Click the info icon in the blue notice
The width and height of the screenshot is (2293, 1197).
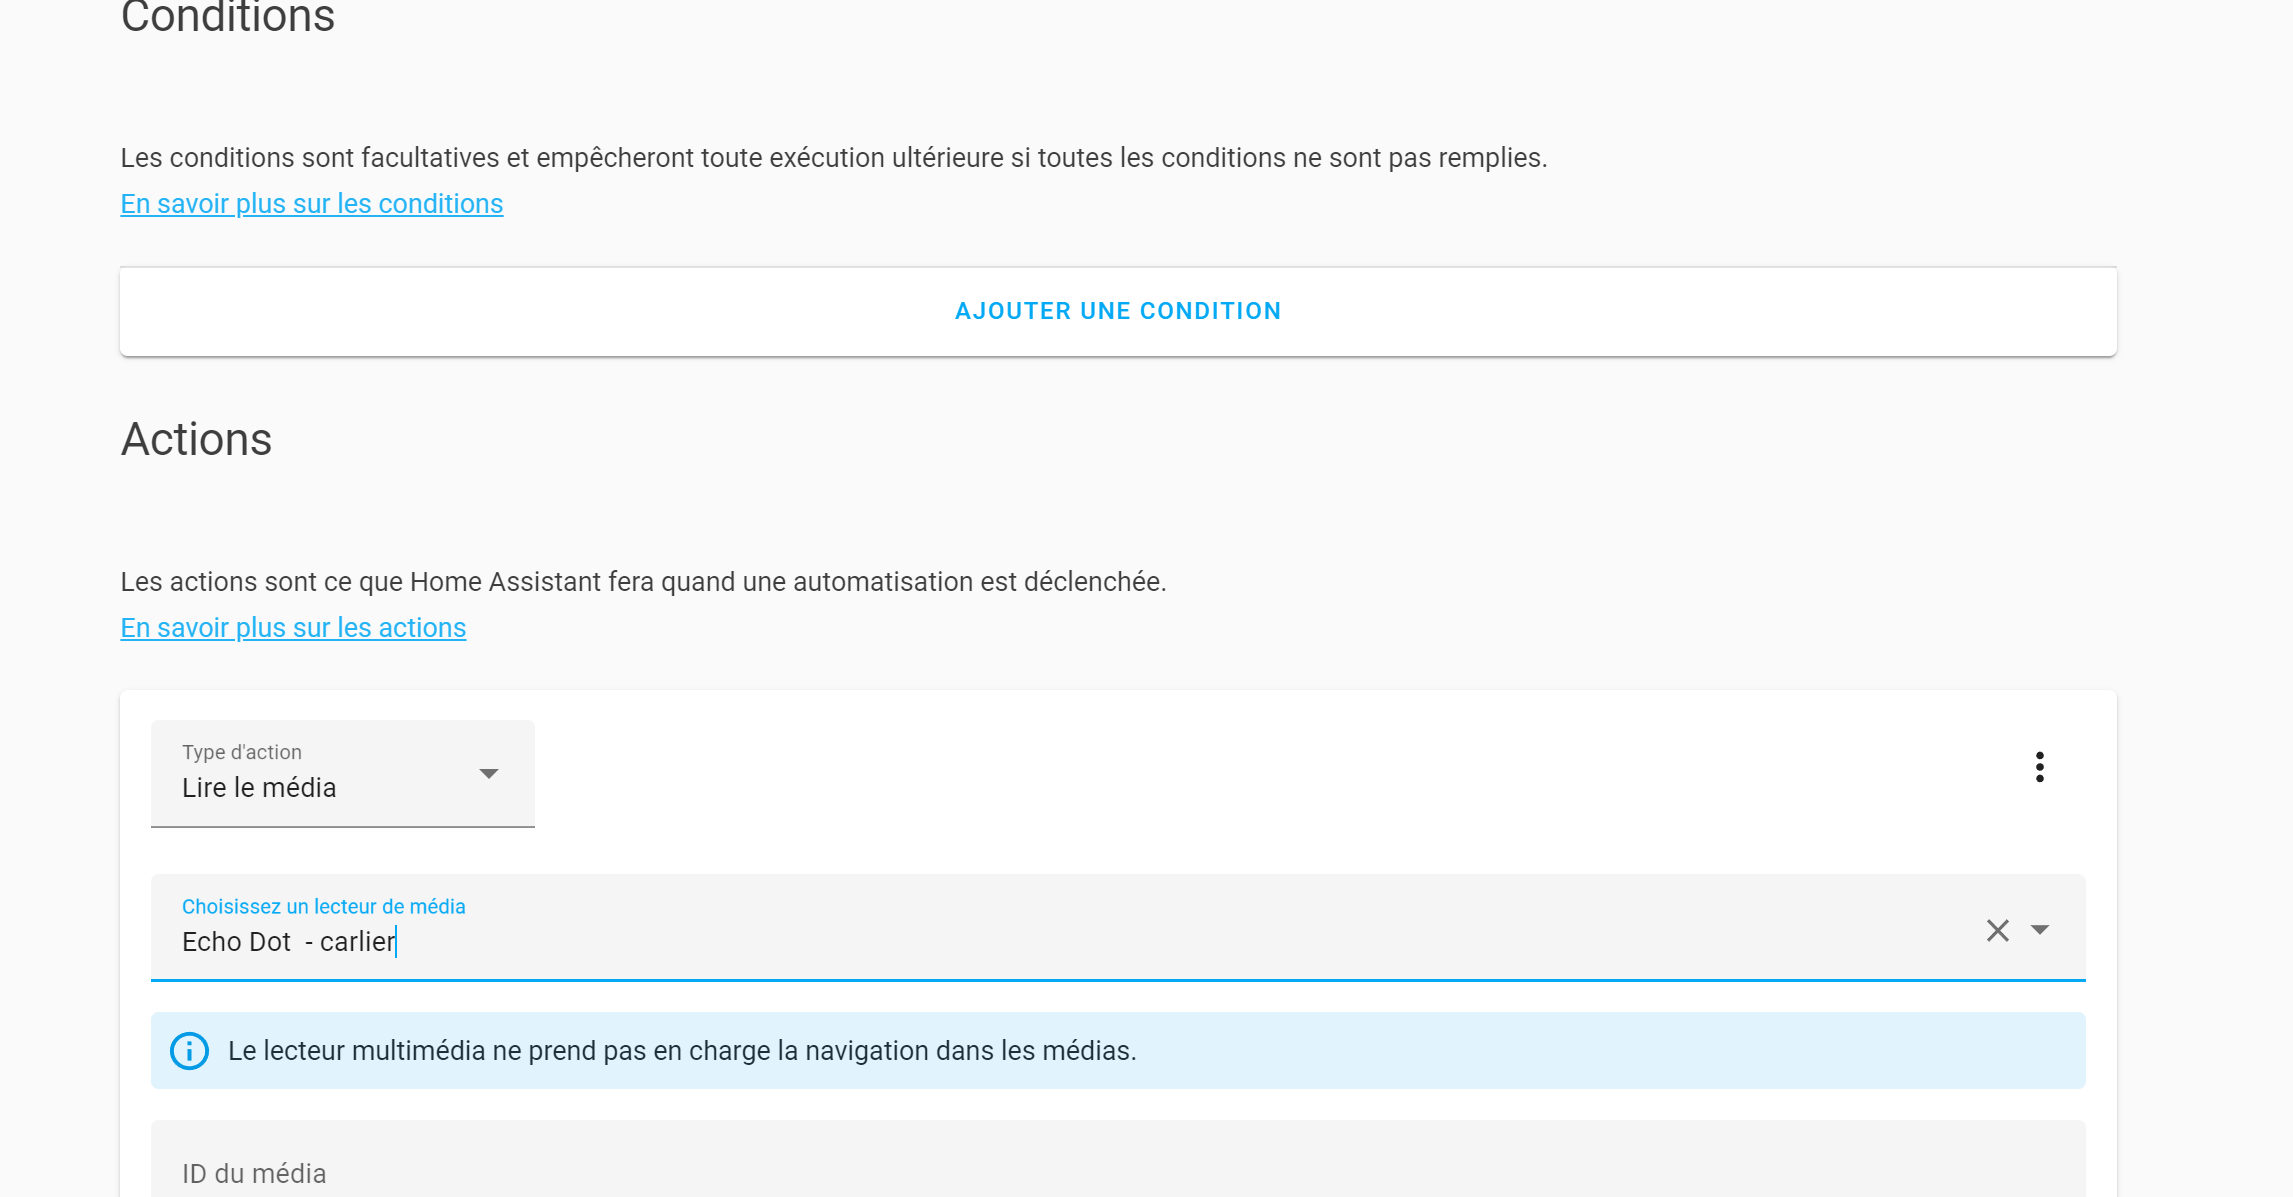(x=189, y=1051)
